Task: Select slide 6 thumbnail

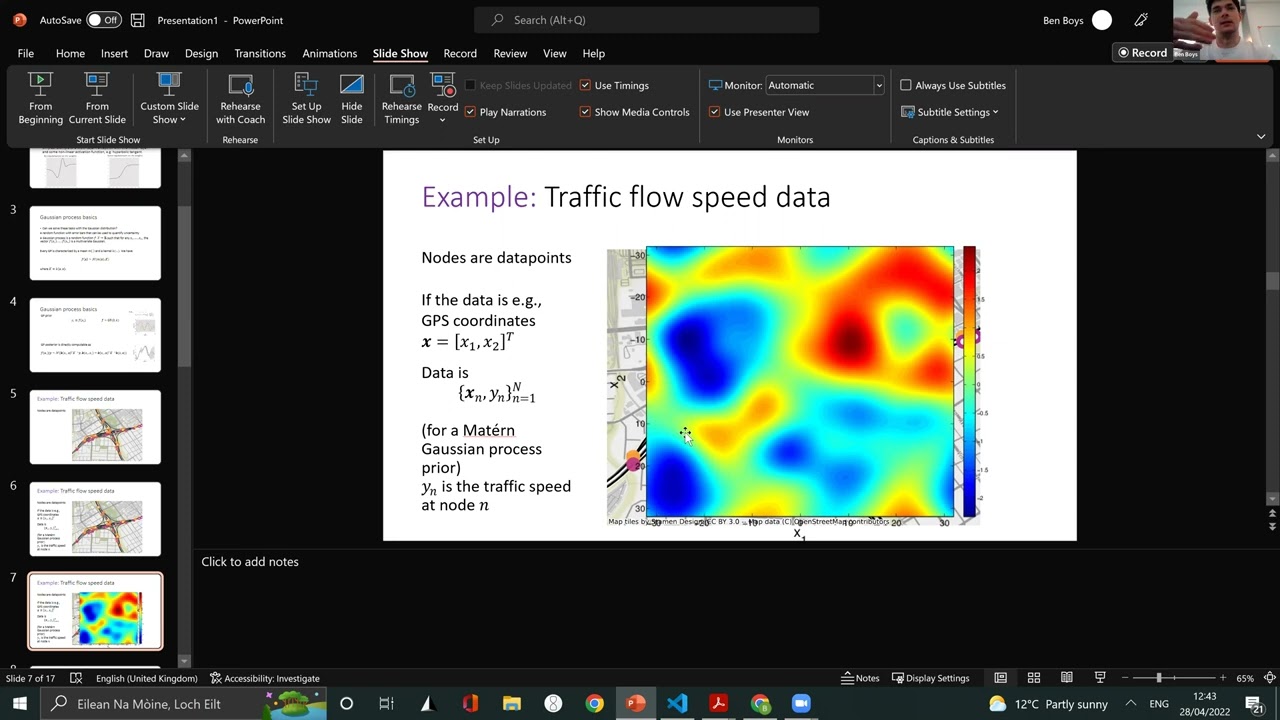Action: coord(95,519)
